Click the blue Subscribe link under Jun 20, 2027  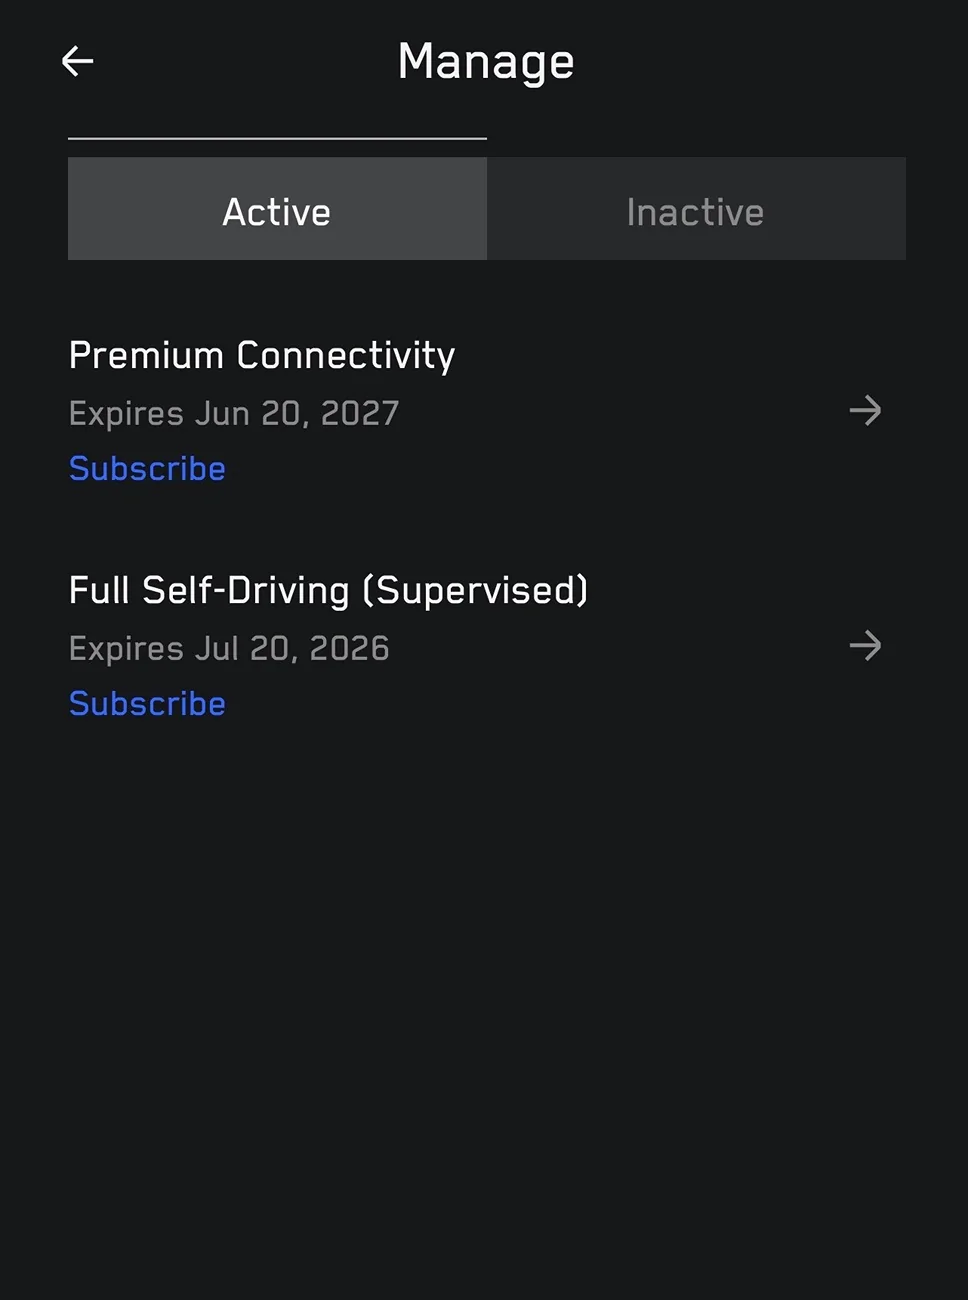[x=147, y=468]
